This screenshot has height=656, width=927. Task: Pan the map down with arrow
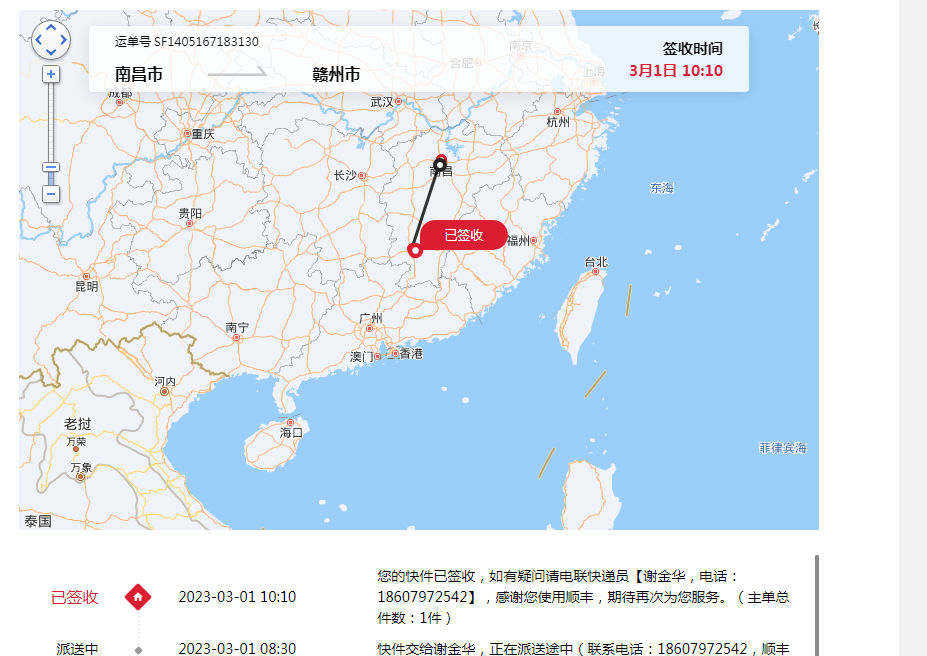click(x=51, y=52)
